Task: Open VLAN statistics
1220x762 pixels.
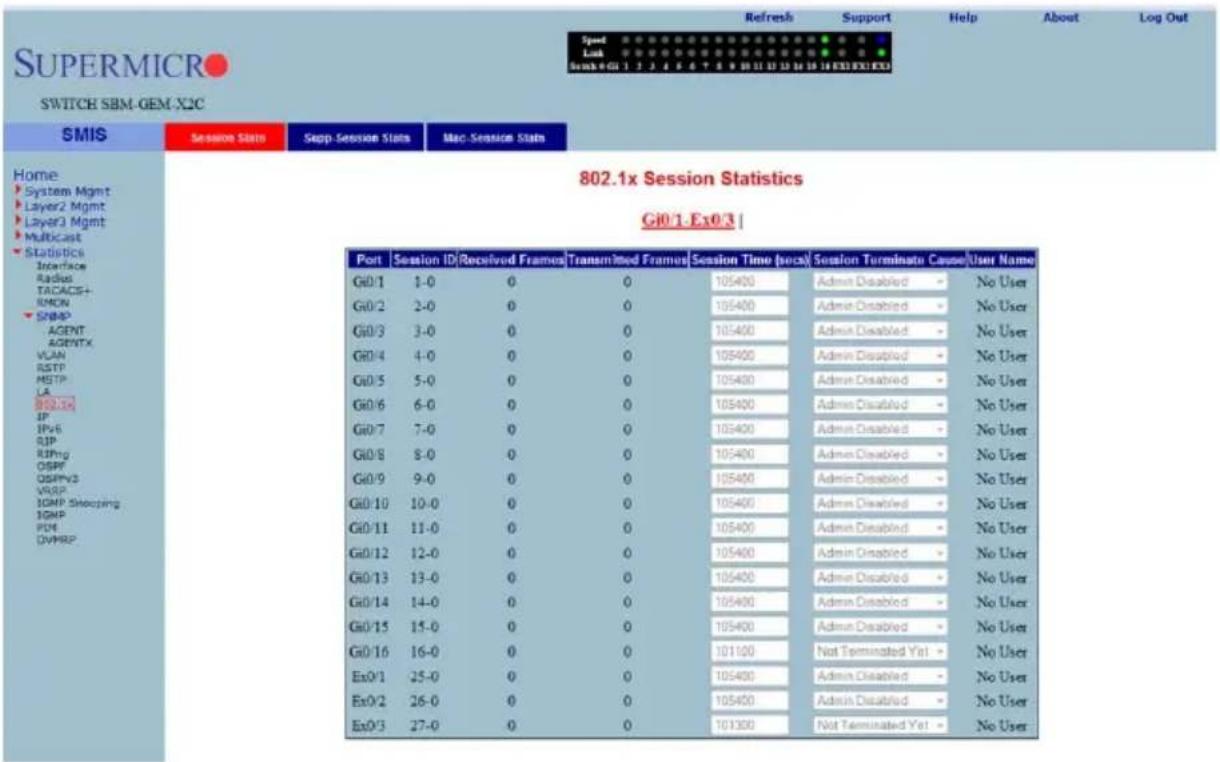Action: pos(48,354)
